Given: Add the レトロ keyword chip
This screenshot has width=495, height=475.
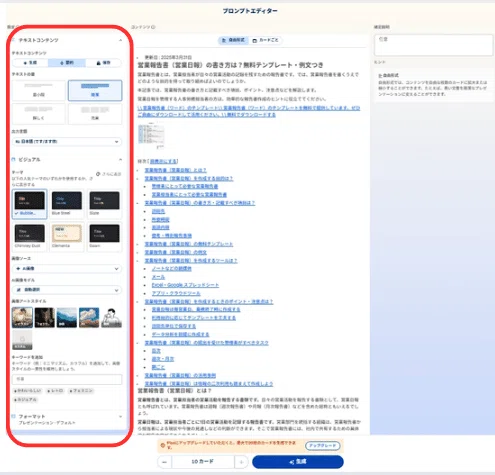Looking at the screenshot, I should click(55, 391).
